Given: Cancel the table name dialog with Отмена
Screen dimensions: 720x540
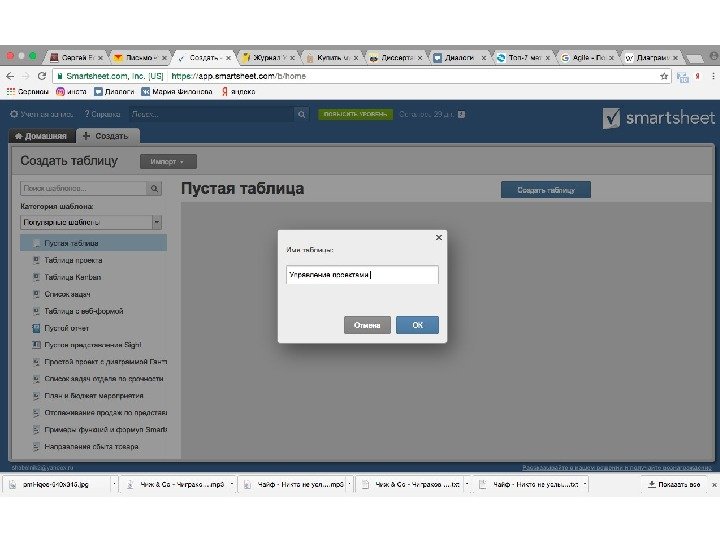Looking at the screenshot, I should (x=367, y=325).
